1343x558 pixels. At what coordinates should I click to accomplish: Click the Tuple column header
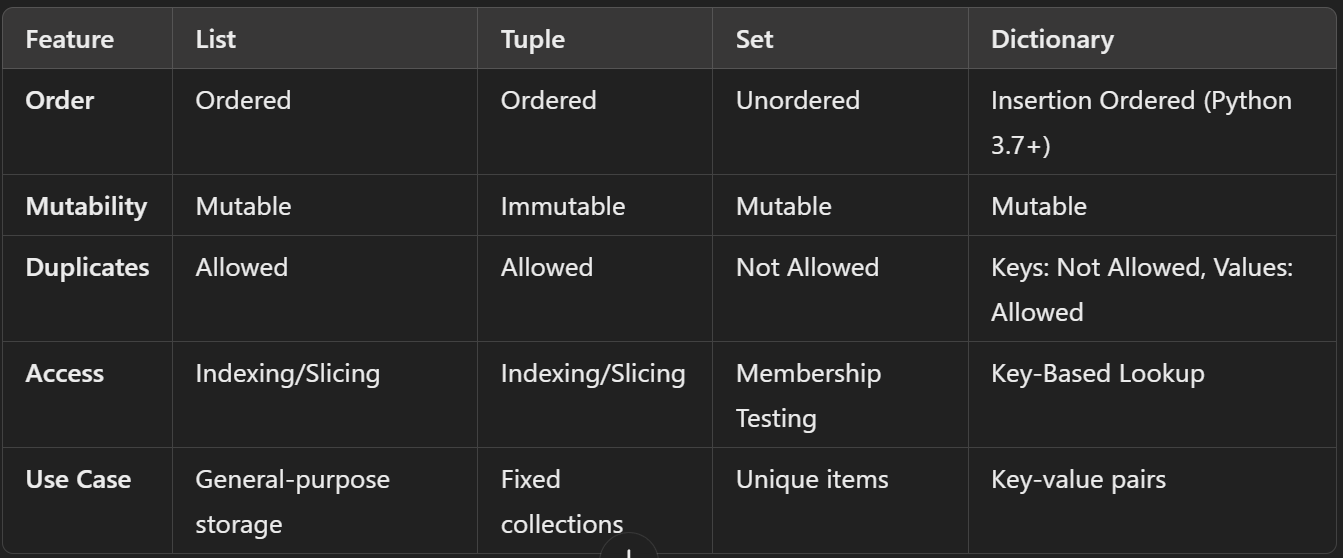533,39
